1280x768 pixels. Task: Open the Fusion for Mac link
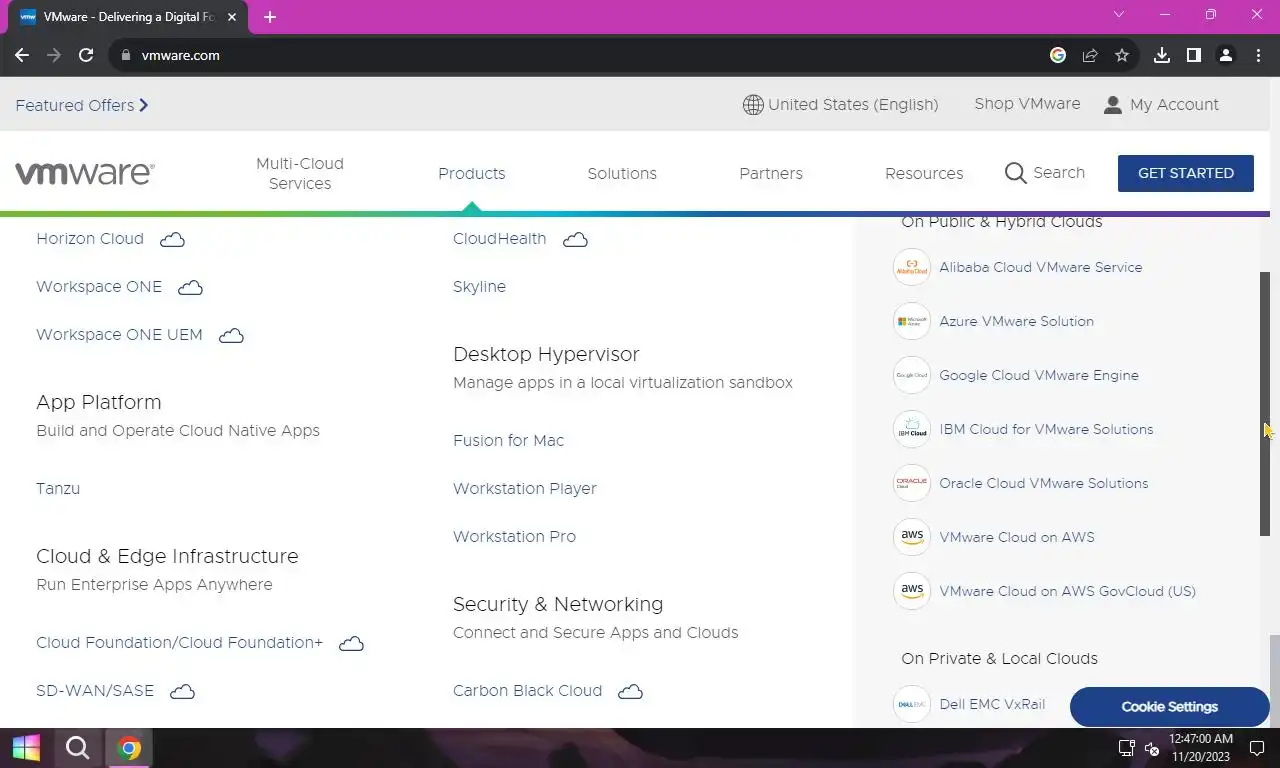[x=508, y=441]
